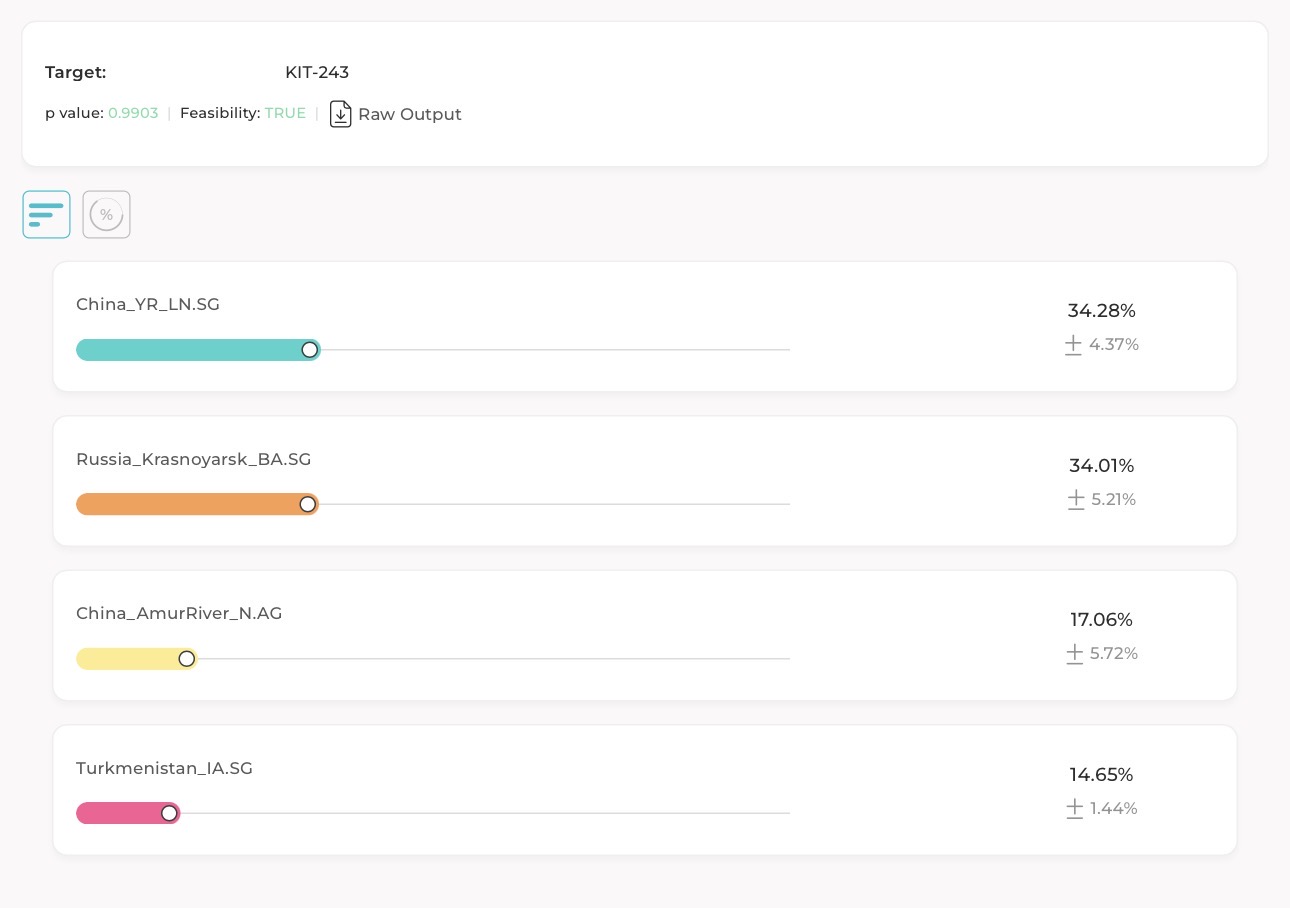Click the Raw Output download icon

341,114
